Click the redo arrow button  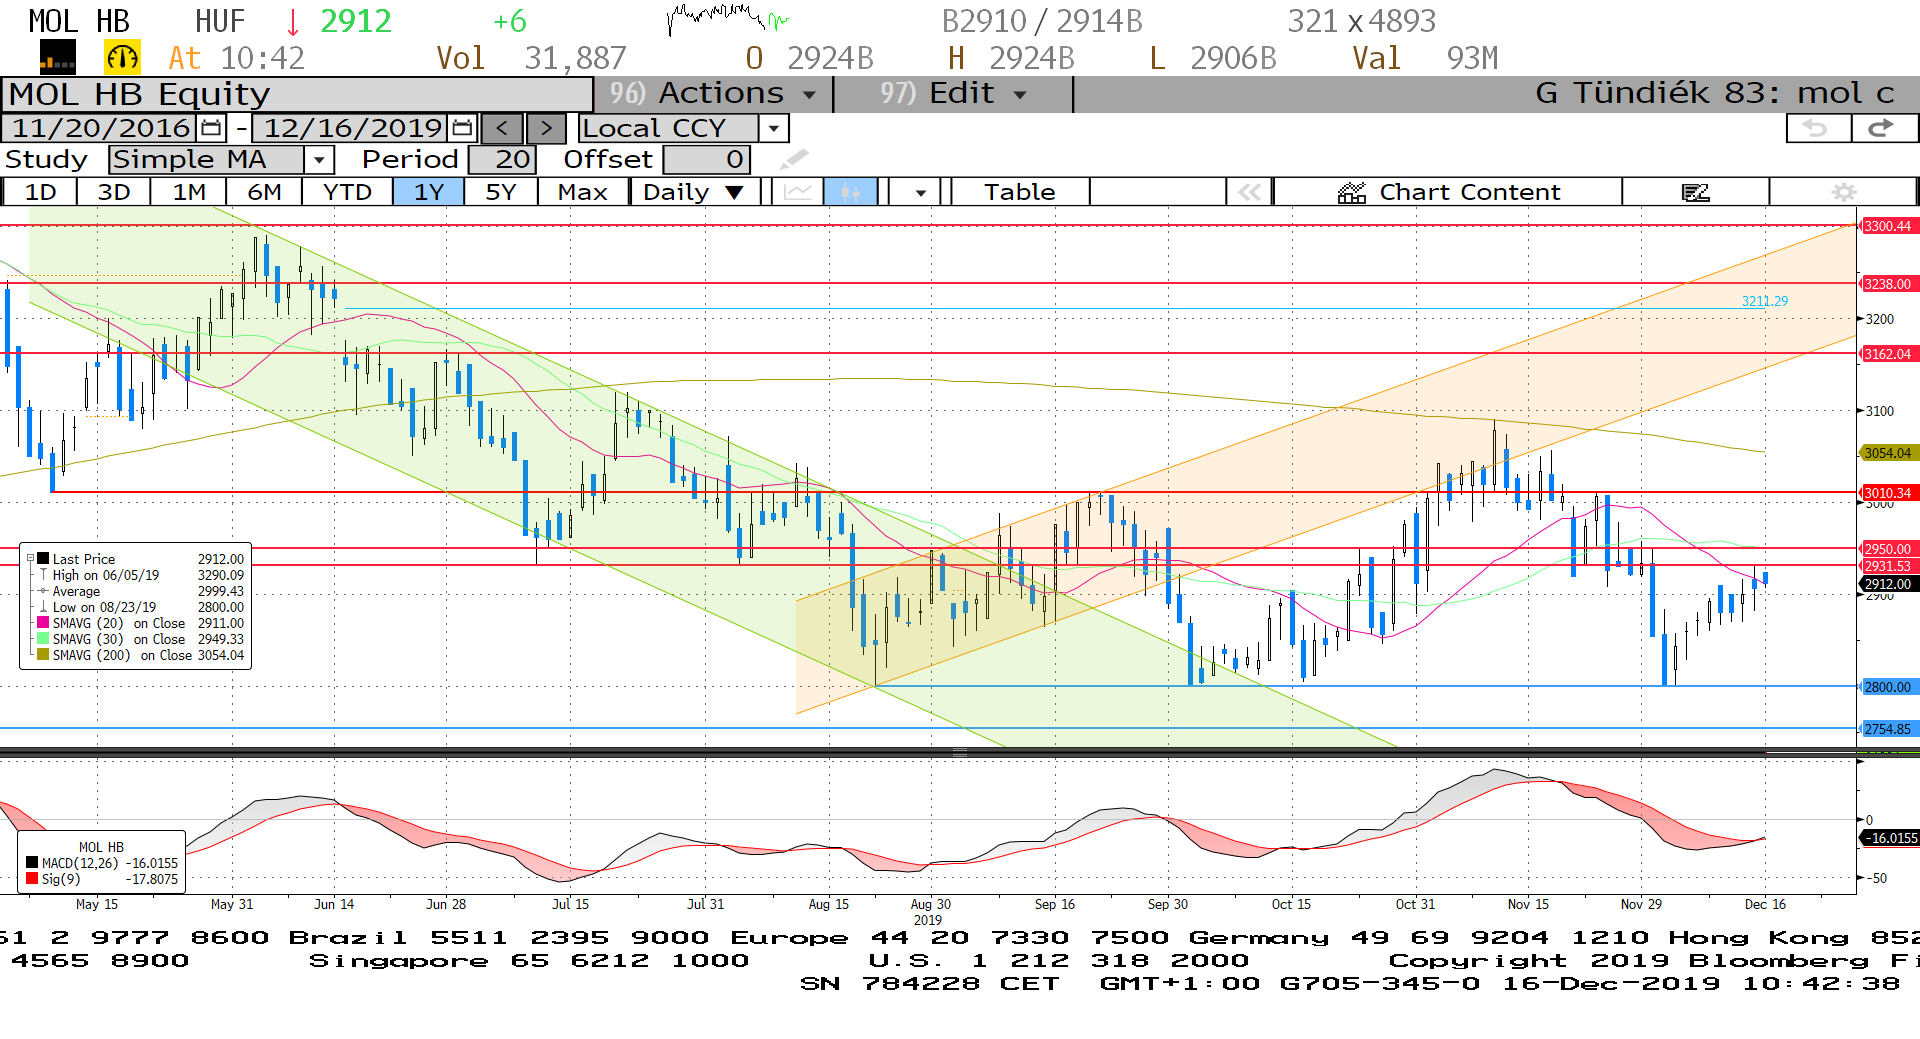(x=1883, y=128)
